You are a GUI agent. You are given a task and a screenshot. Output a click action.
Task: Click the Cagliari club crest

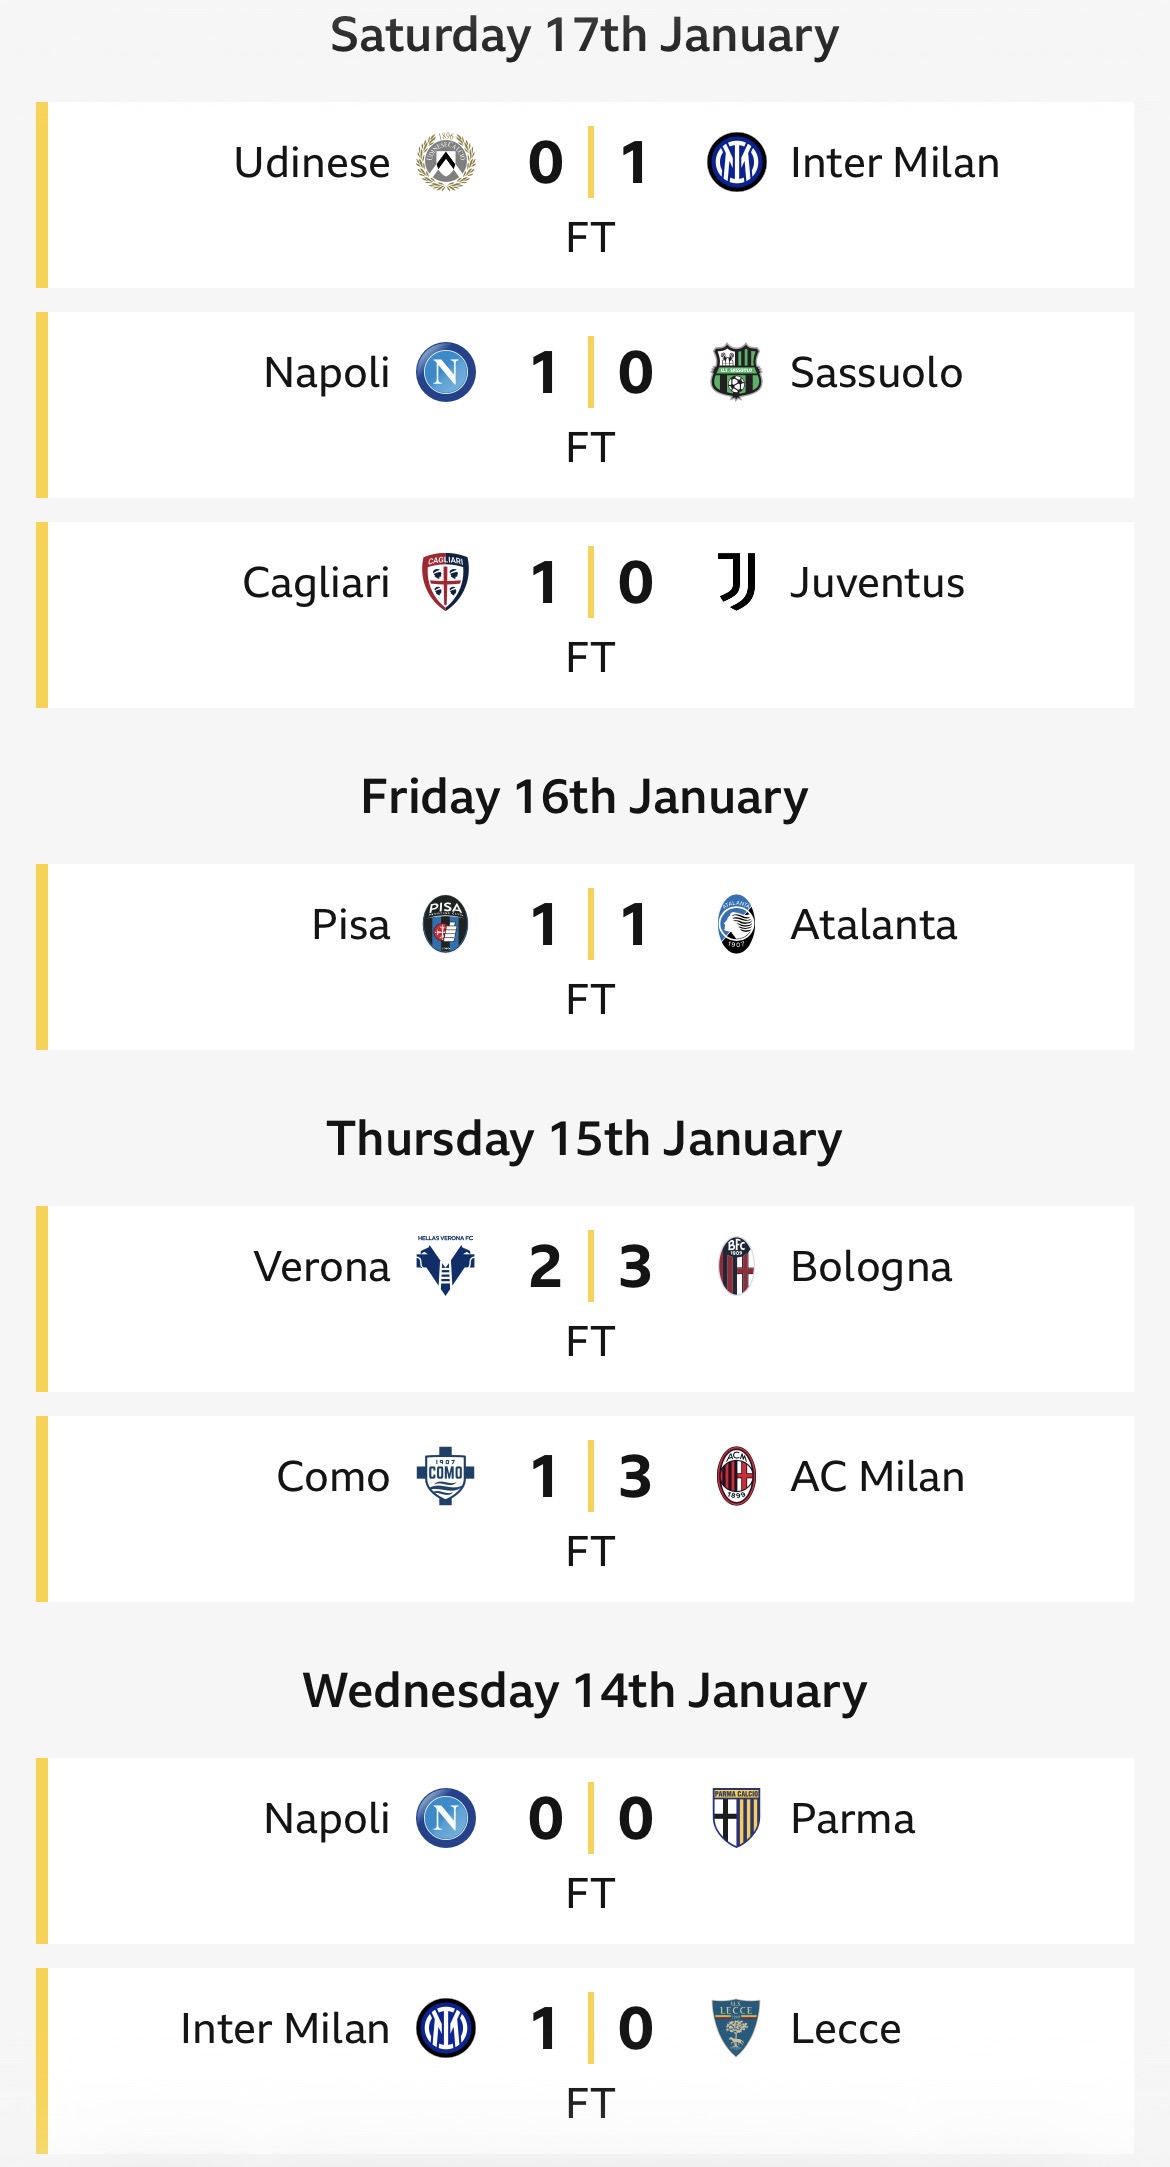[445, 582]
